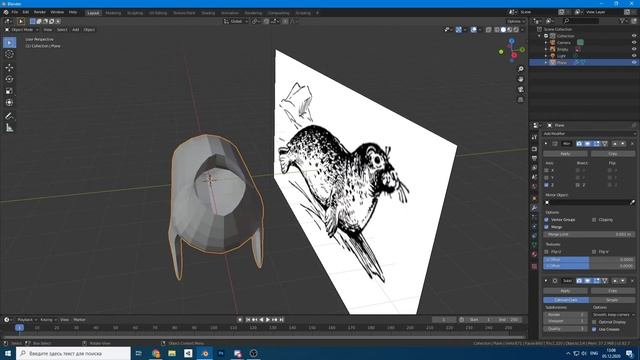Select the Cursor tool in toolbar

(x=9, y=54)
